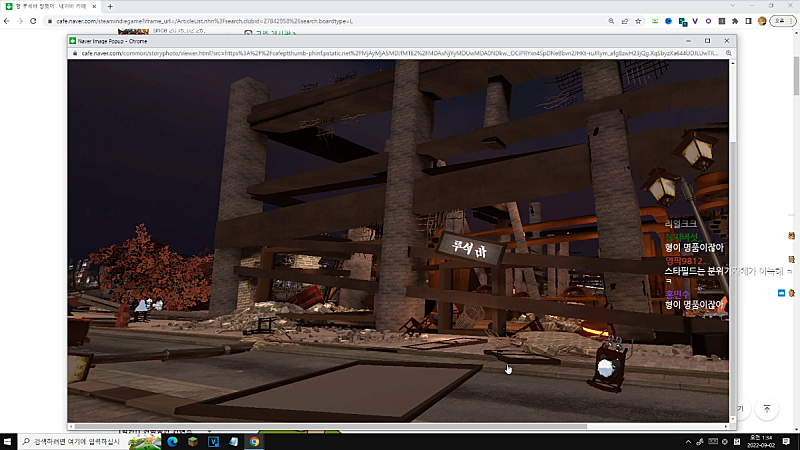
Task: Share this page from the address bar
Action: click(625, 21)
